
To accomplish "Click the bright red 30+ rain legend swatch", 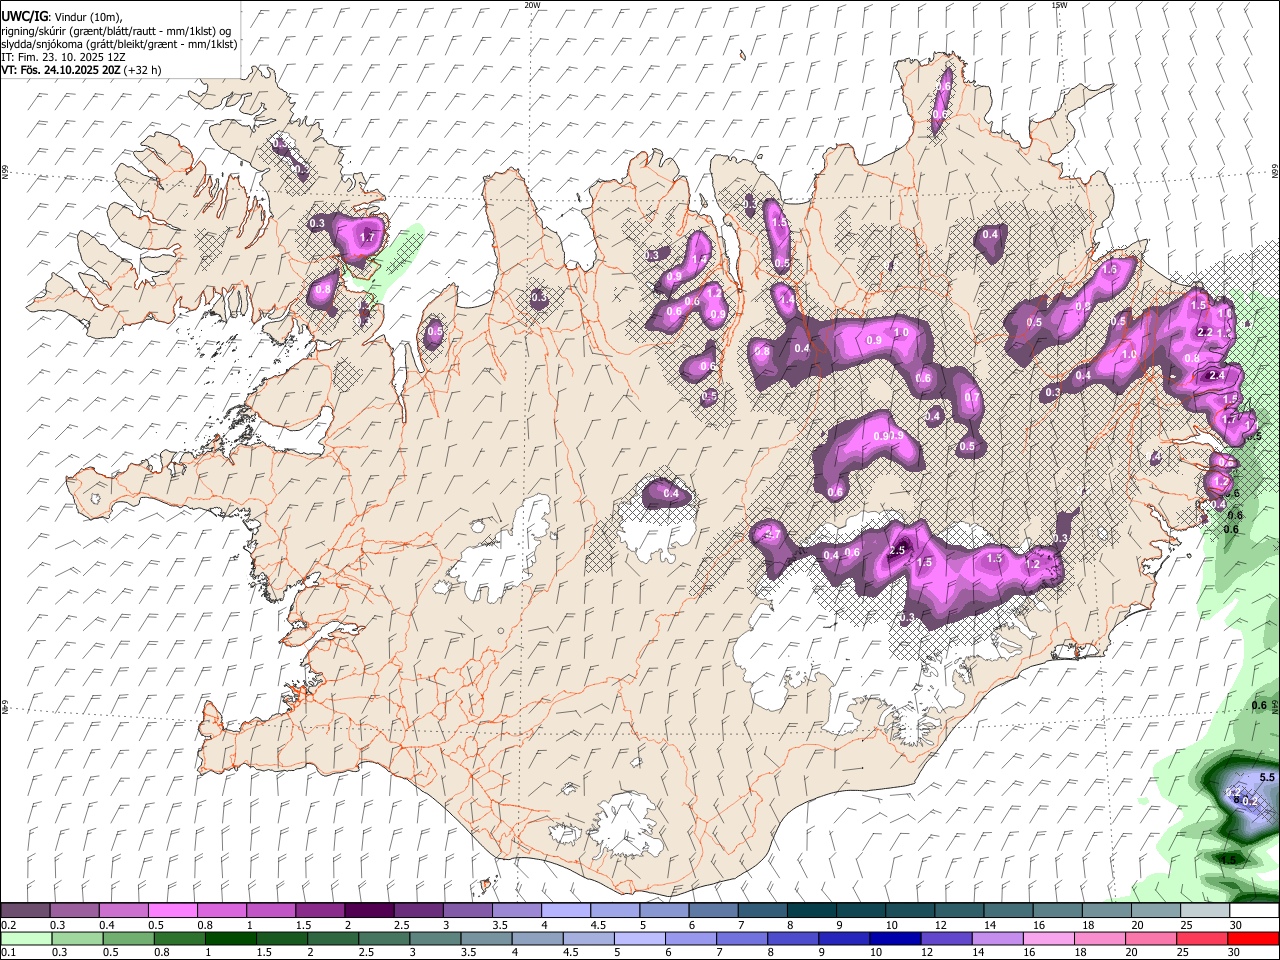I will [x=1253, y=938].
